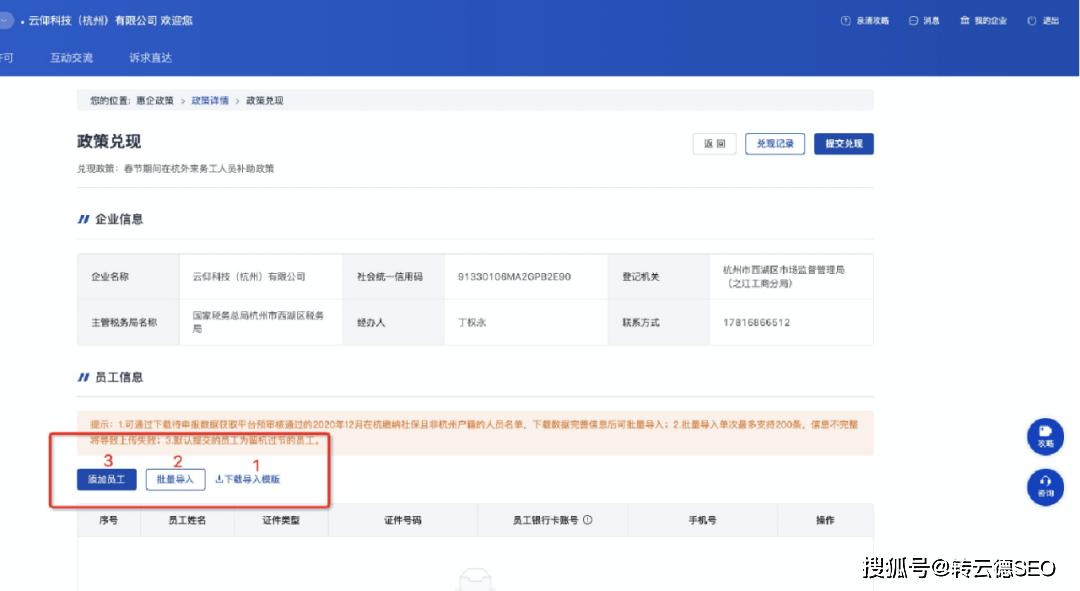Expand the account dropdown near company name

pos(6,21)
